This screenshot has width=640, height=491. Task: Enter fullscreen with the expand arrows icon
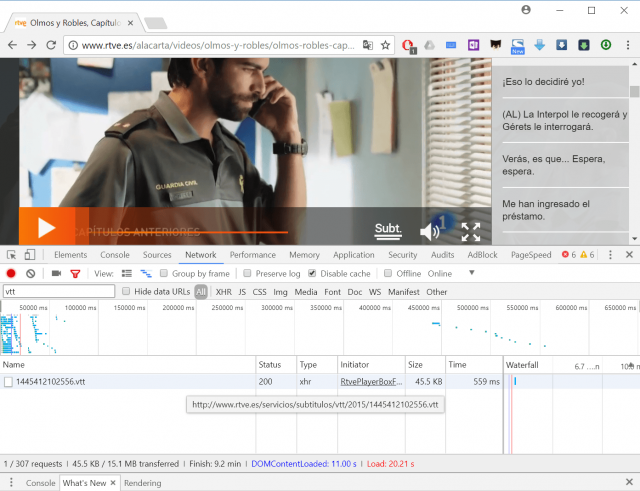(471, 232)
